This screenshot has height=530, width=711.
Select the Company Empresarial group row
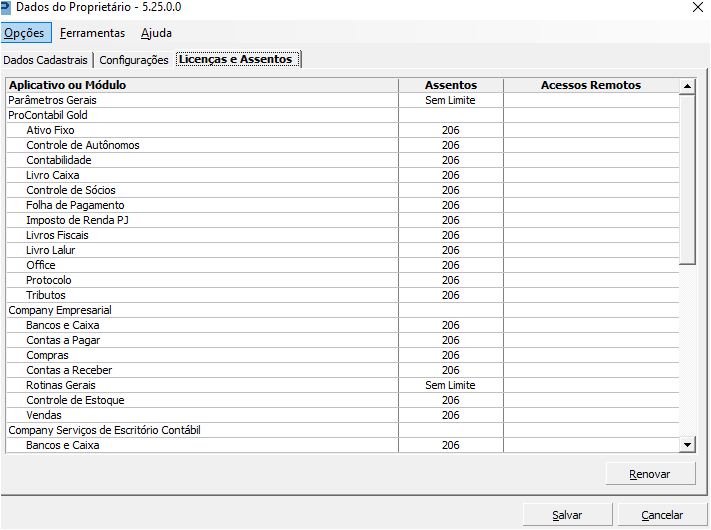(343, 310)
